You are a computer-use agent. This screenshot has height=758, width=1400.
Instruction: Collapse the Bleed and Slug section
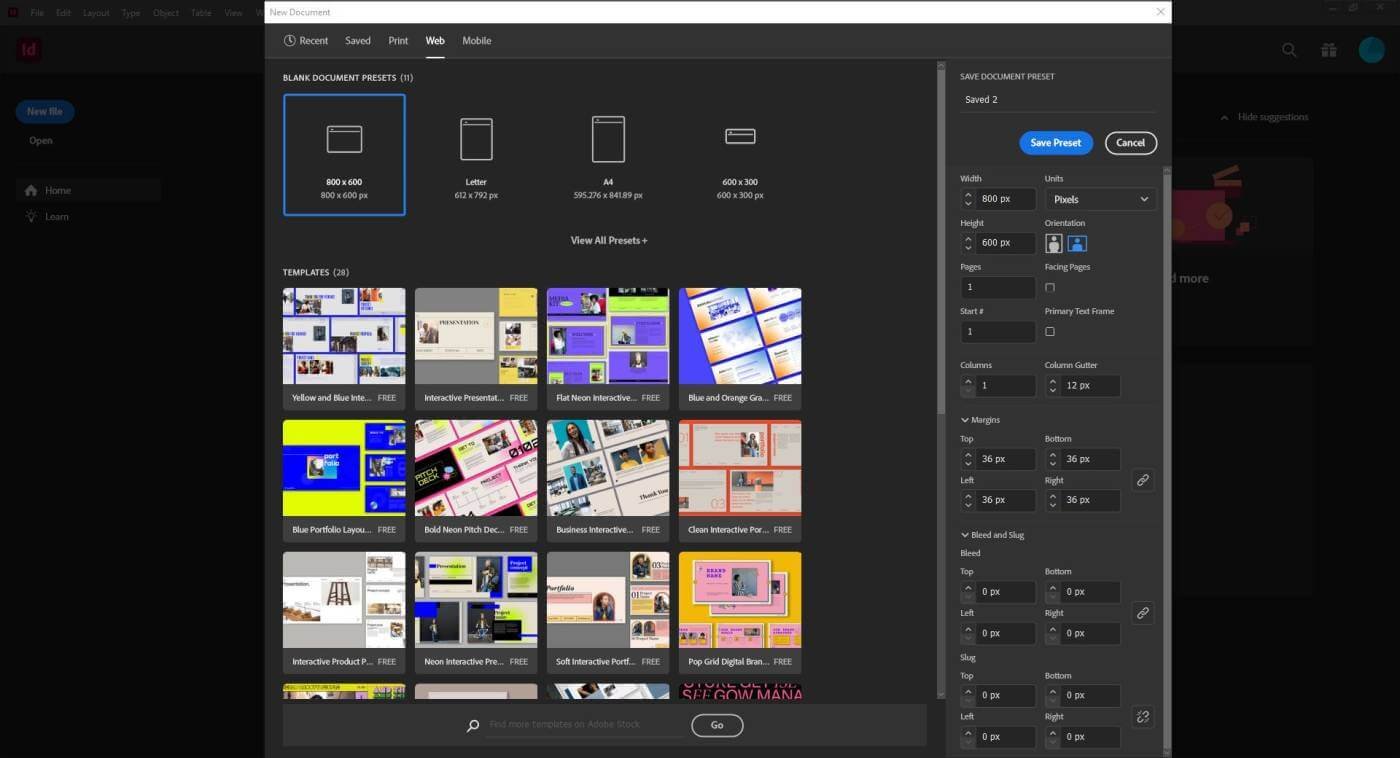point(992,535)
